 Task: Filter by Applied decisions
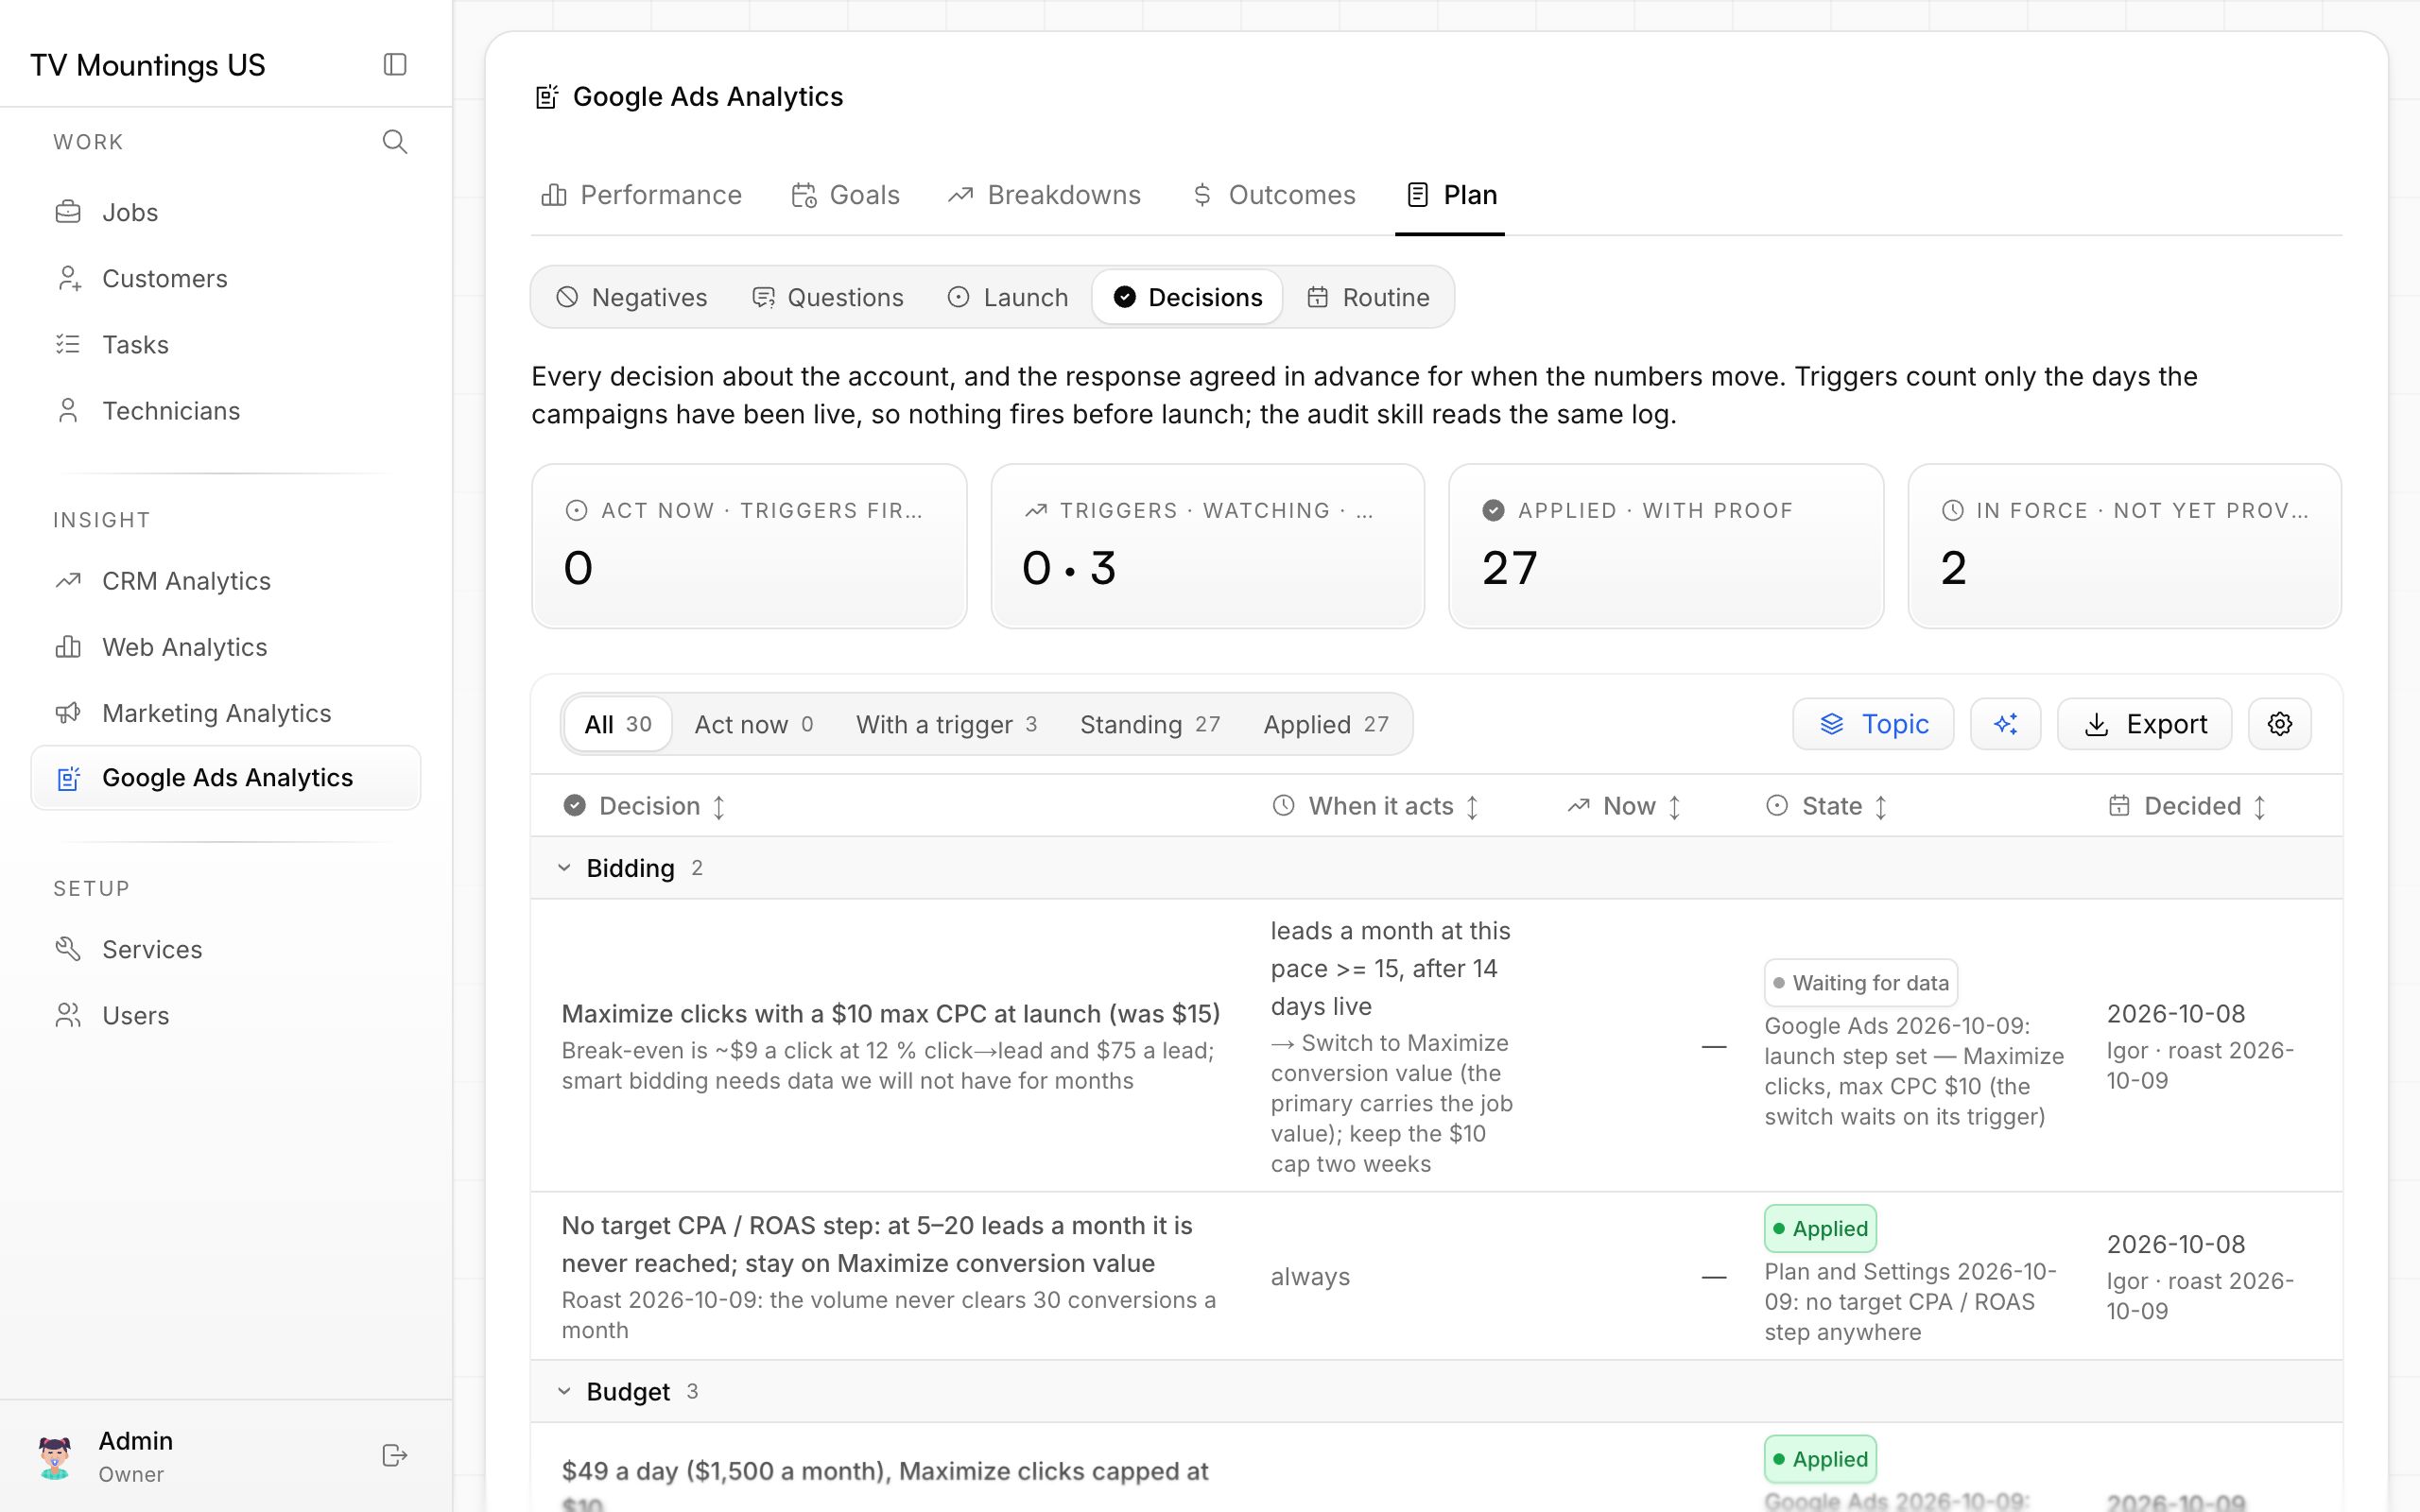point(1326,724)
